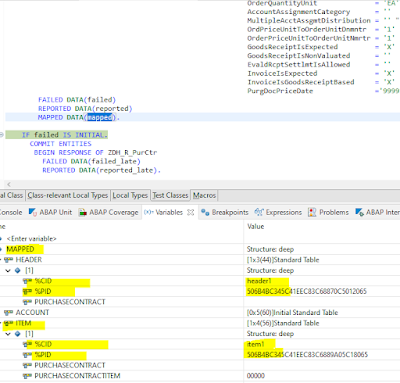Click 'FAILED DATA(failed_late)' code line
Viewport: 400px width, 383px height.
91,161
